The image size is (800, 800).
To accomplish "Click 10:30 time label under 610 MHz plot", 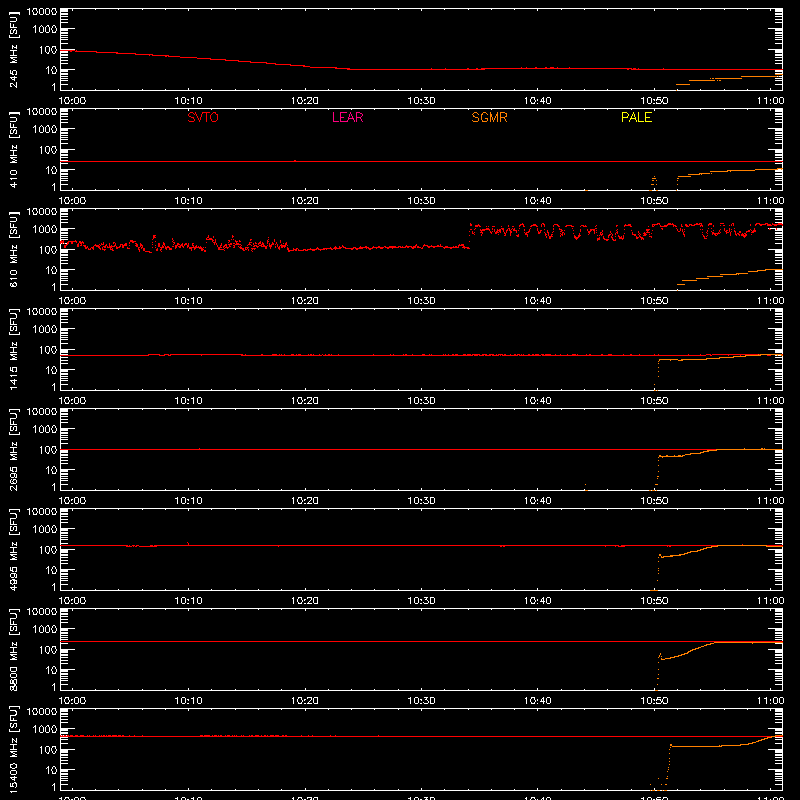I will tap(421, 301).
